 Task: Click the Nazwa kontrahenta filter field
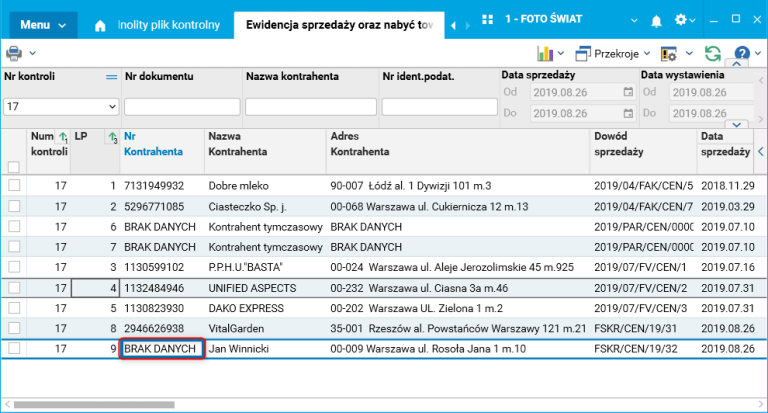pyautogui.click(x=311, y=107)
